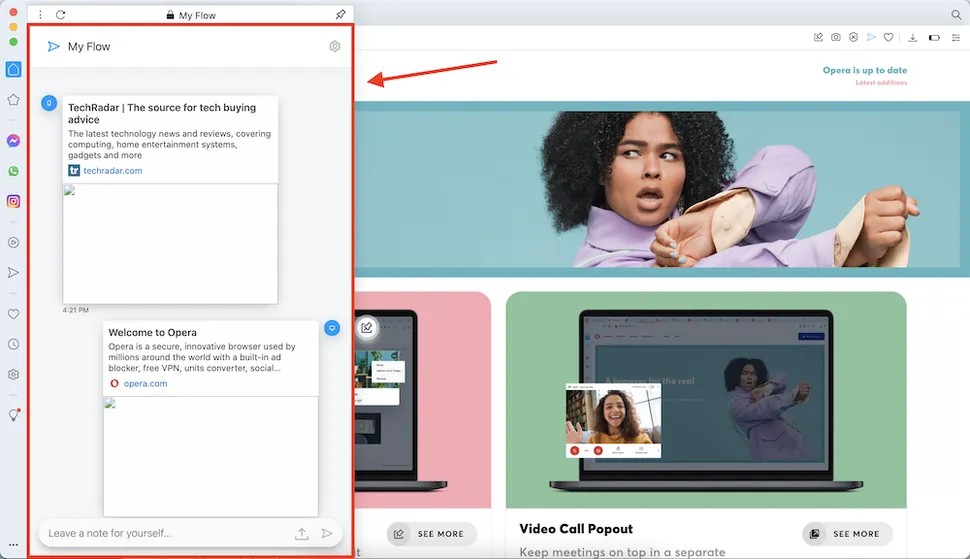Screen dimensions: 970x559
Task: Click the Latest additions link
Action: pyautogui.click(x=881, y=83)
